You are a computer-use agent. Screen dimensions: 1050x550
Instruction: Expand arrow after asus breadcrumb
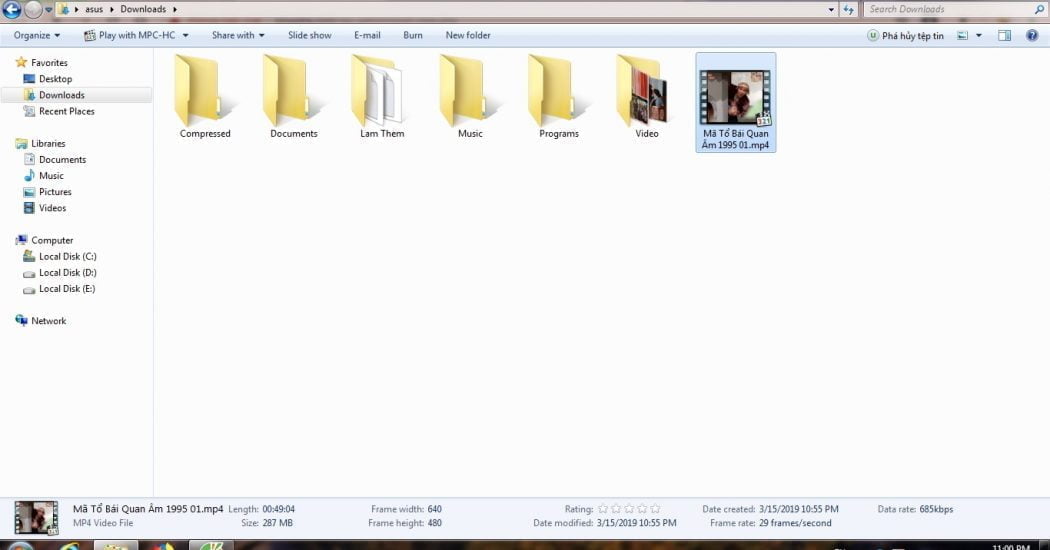pyautogui.click(x=112, y=9)
